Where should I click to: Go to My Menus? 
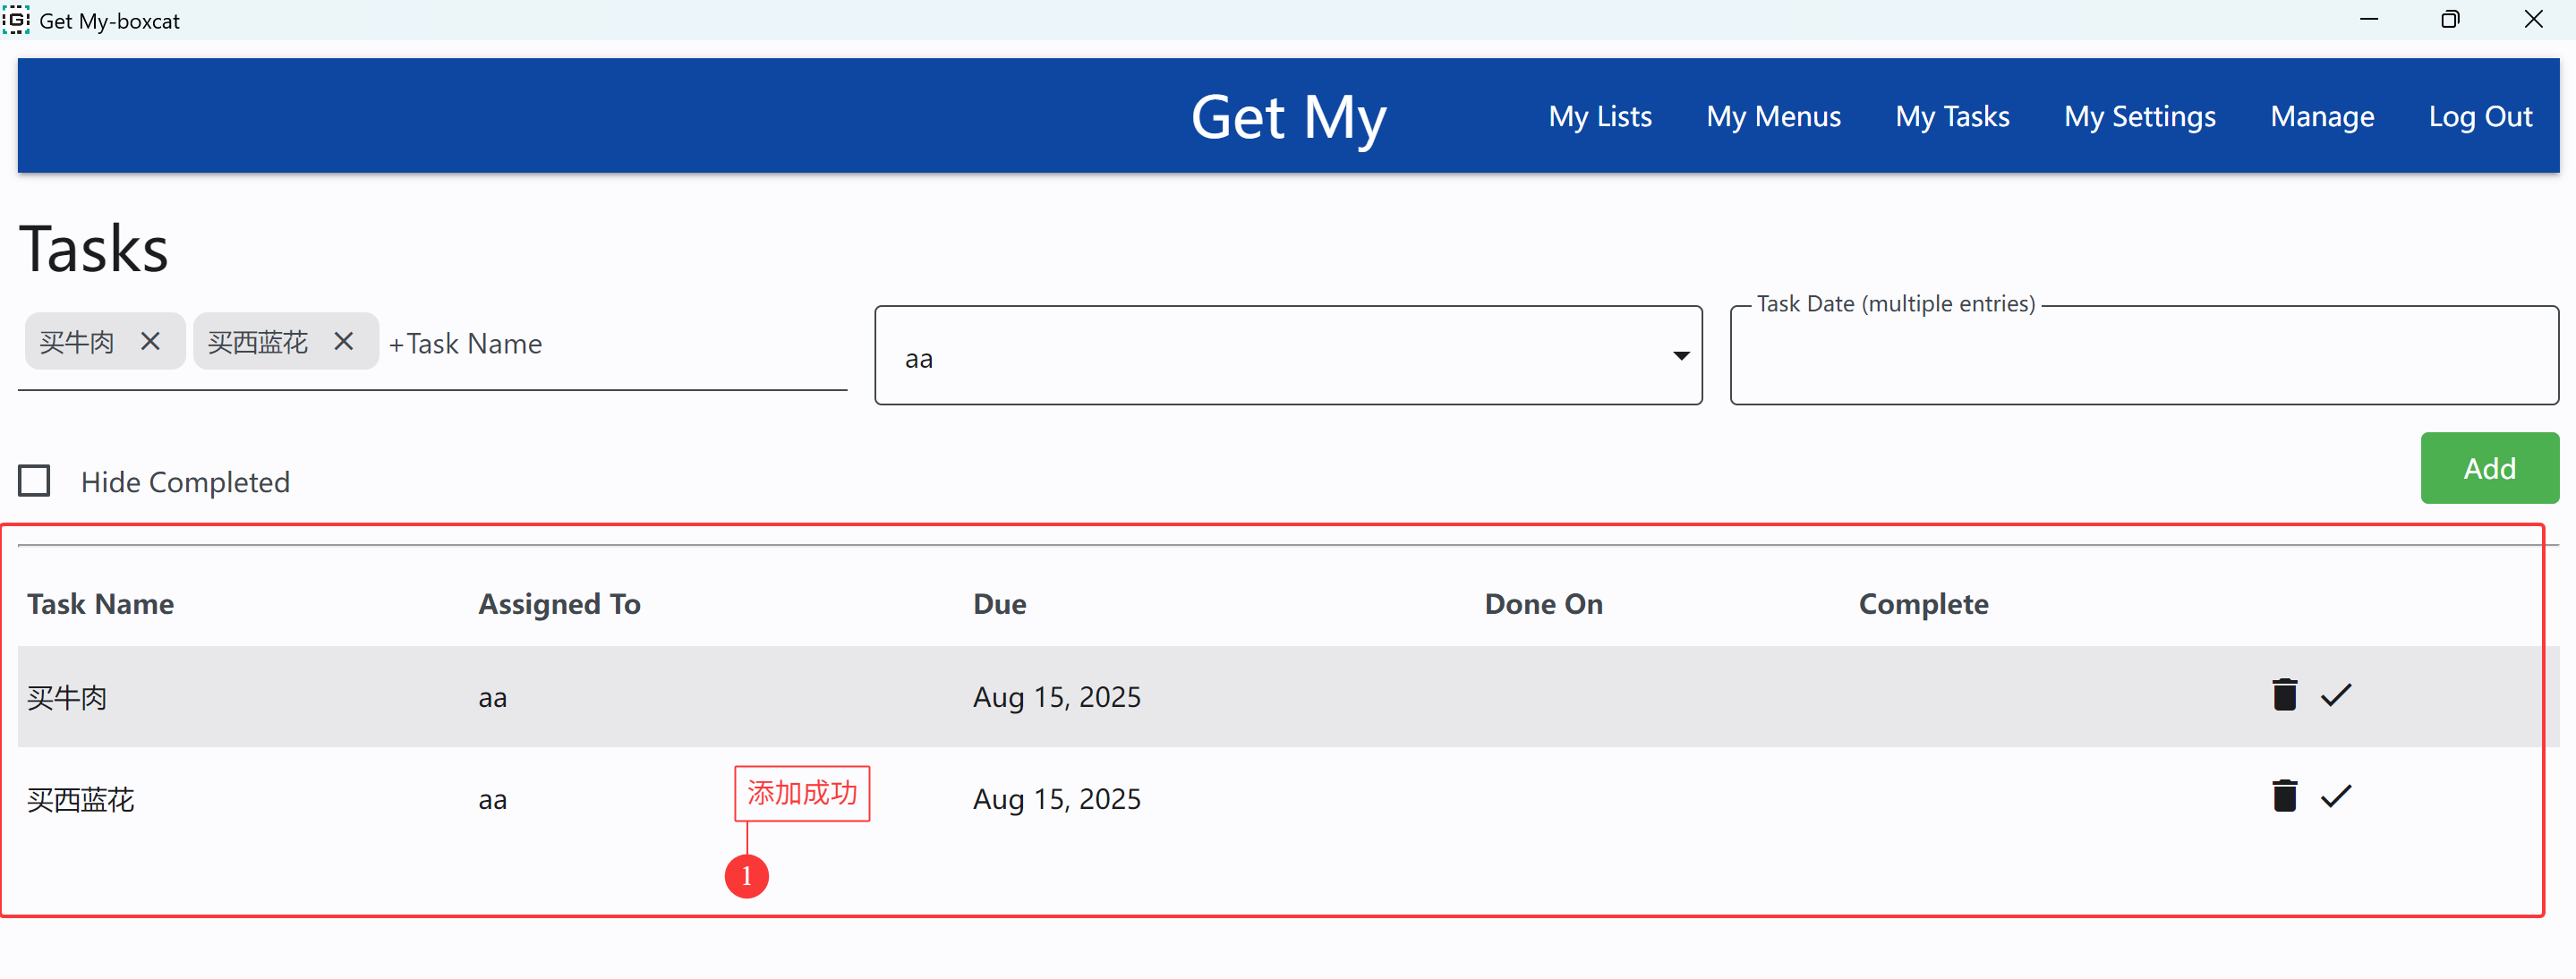pos(1773,116)
